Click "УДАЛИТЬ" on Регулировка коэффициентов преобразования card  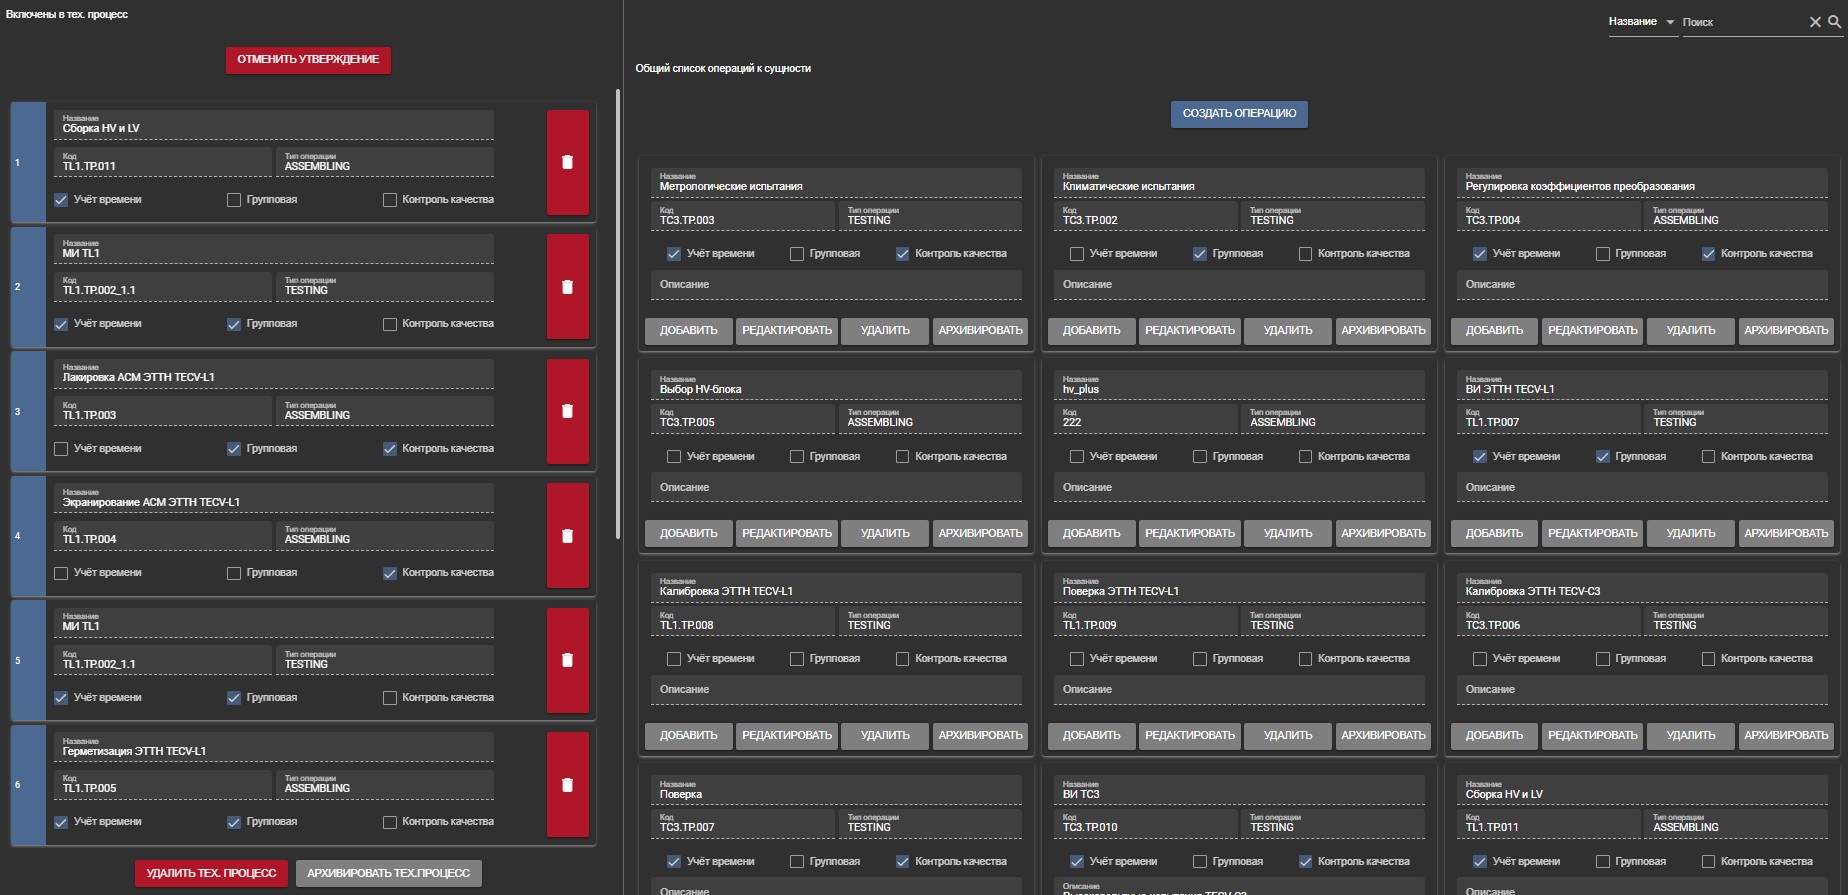[x=1691, y=331]
